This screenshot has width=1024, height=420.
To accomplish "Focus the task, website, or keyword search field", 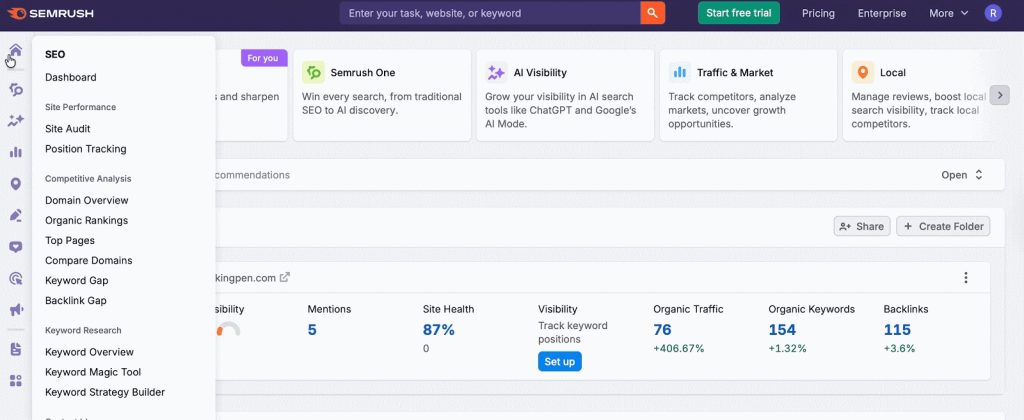I will click(490, 13).
